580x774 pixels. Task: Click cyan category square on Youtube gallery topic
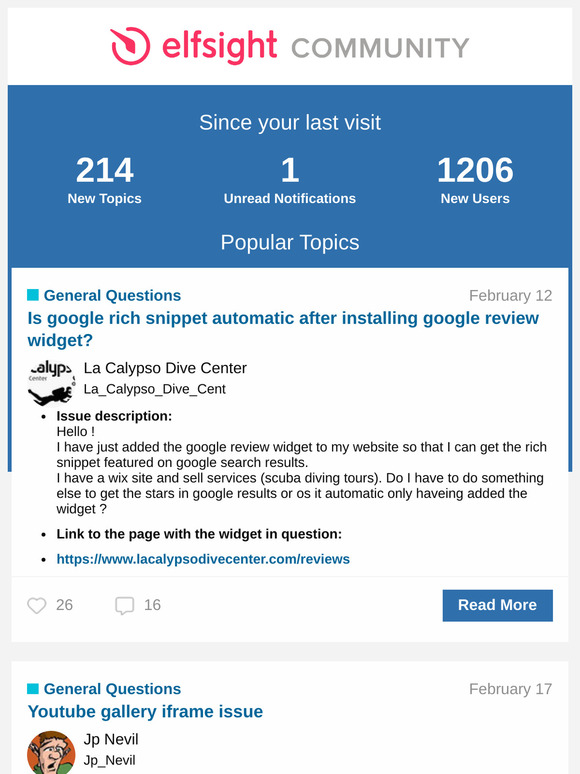[x=33, y=689]
